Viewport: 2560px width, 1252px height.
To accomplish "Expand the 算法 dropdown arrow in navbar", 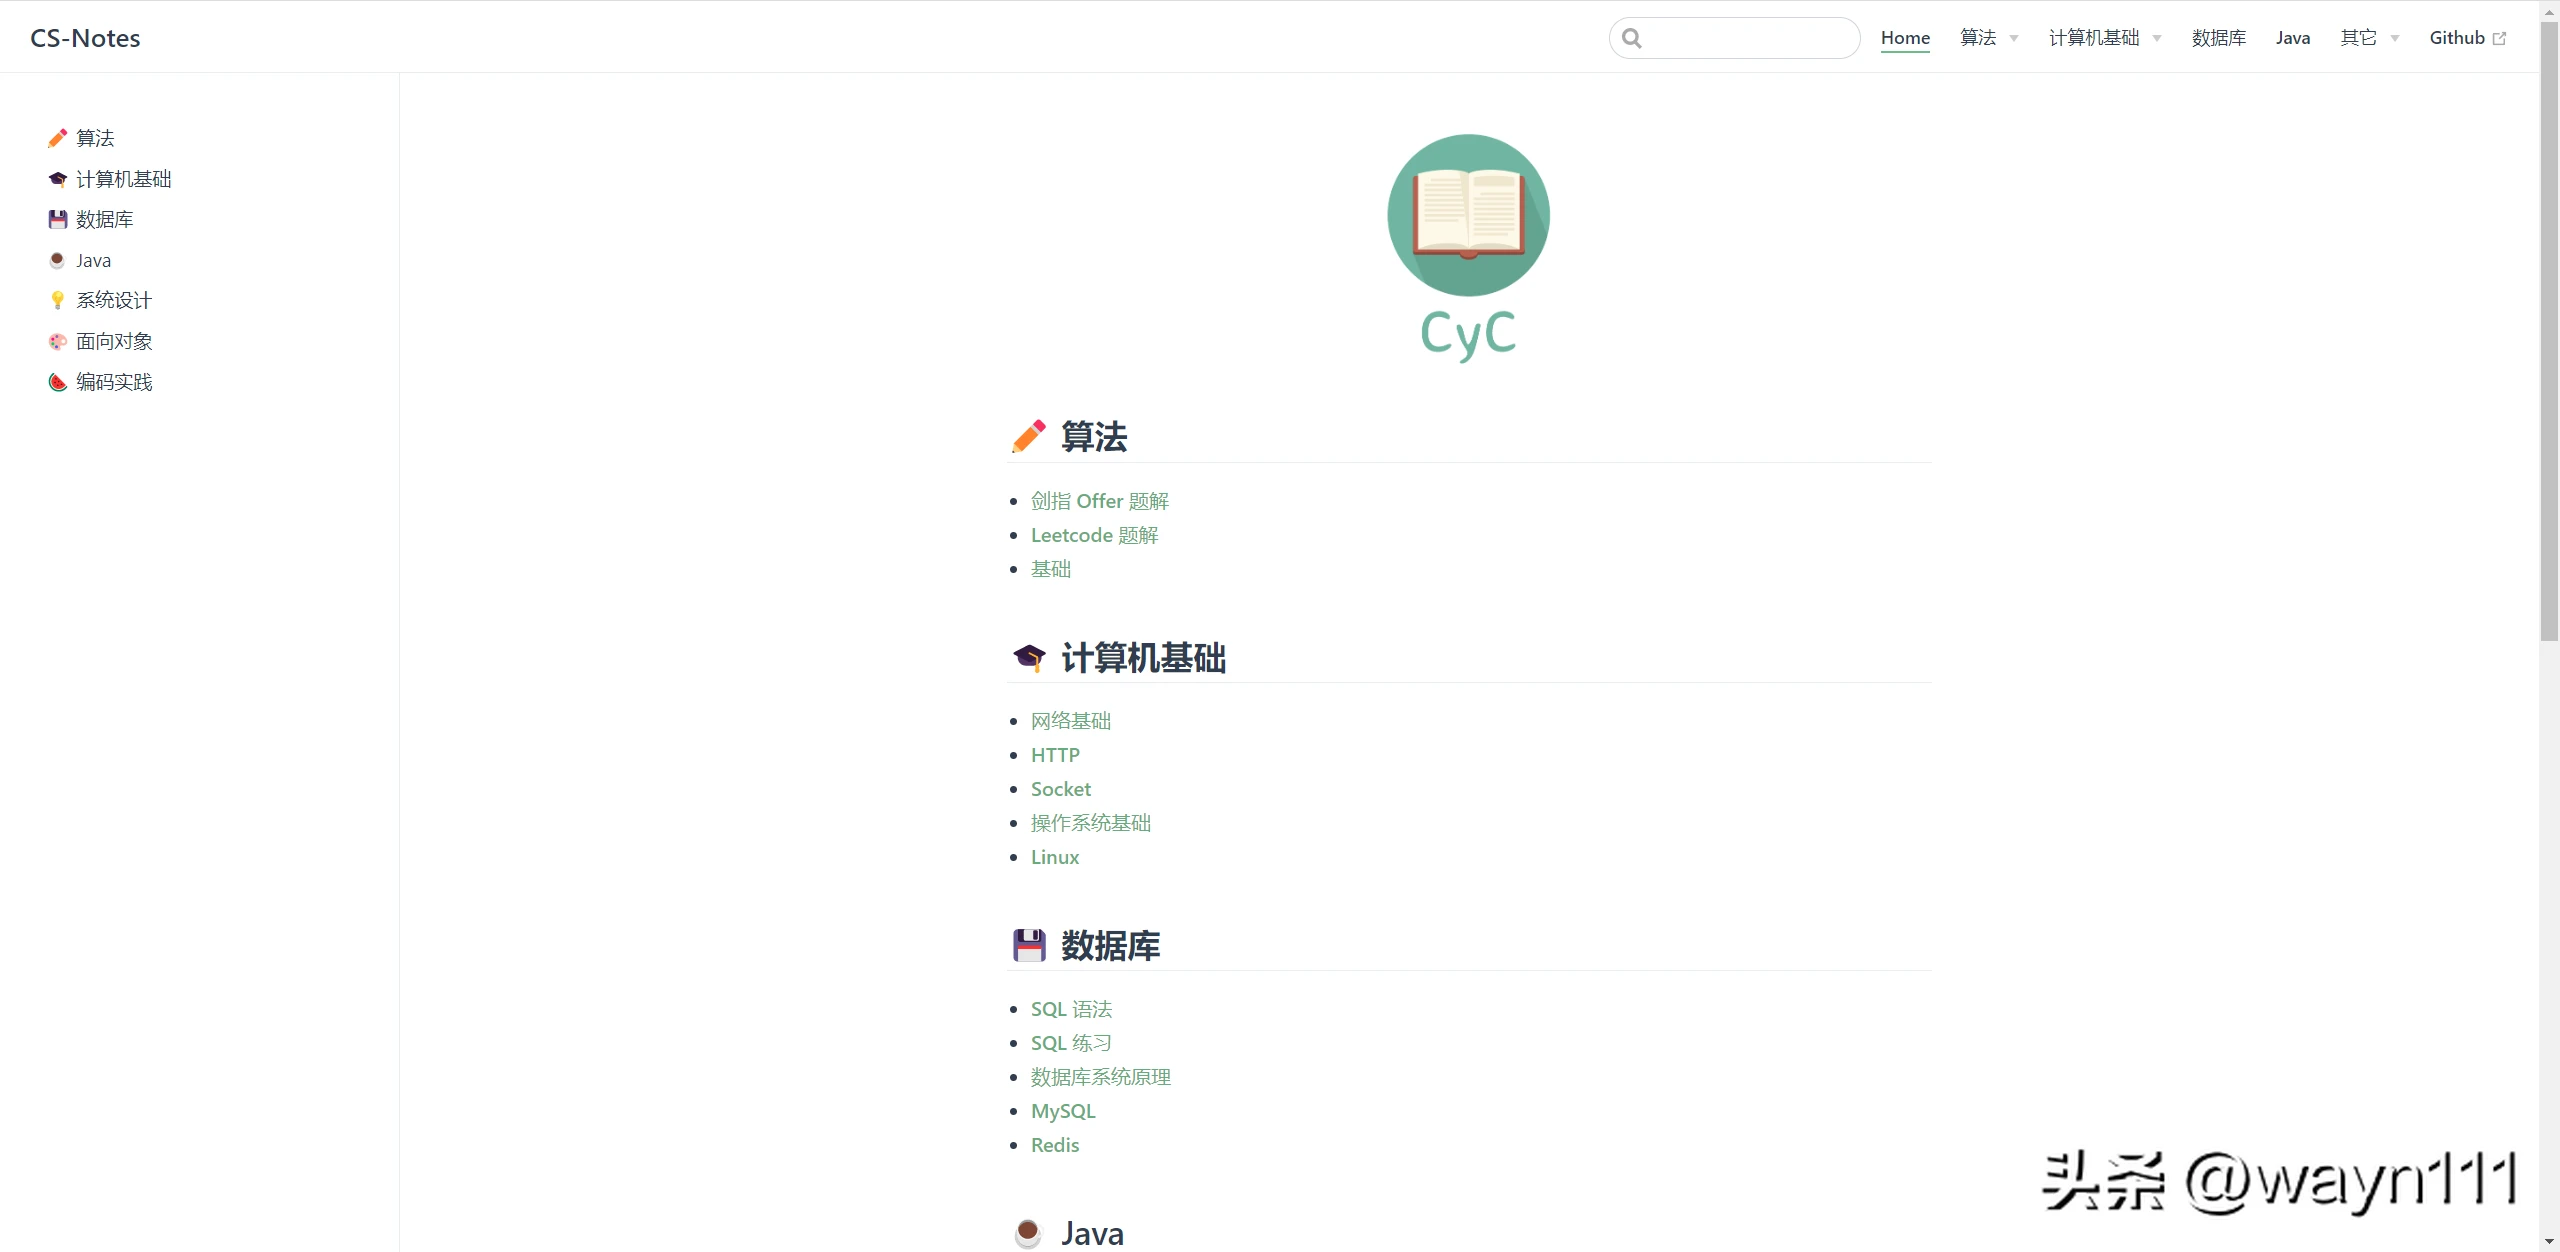I will click(2014, 39).
